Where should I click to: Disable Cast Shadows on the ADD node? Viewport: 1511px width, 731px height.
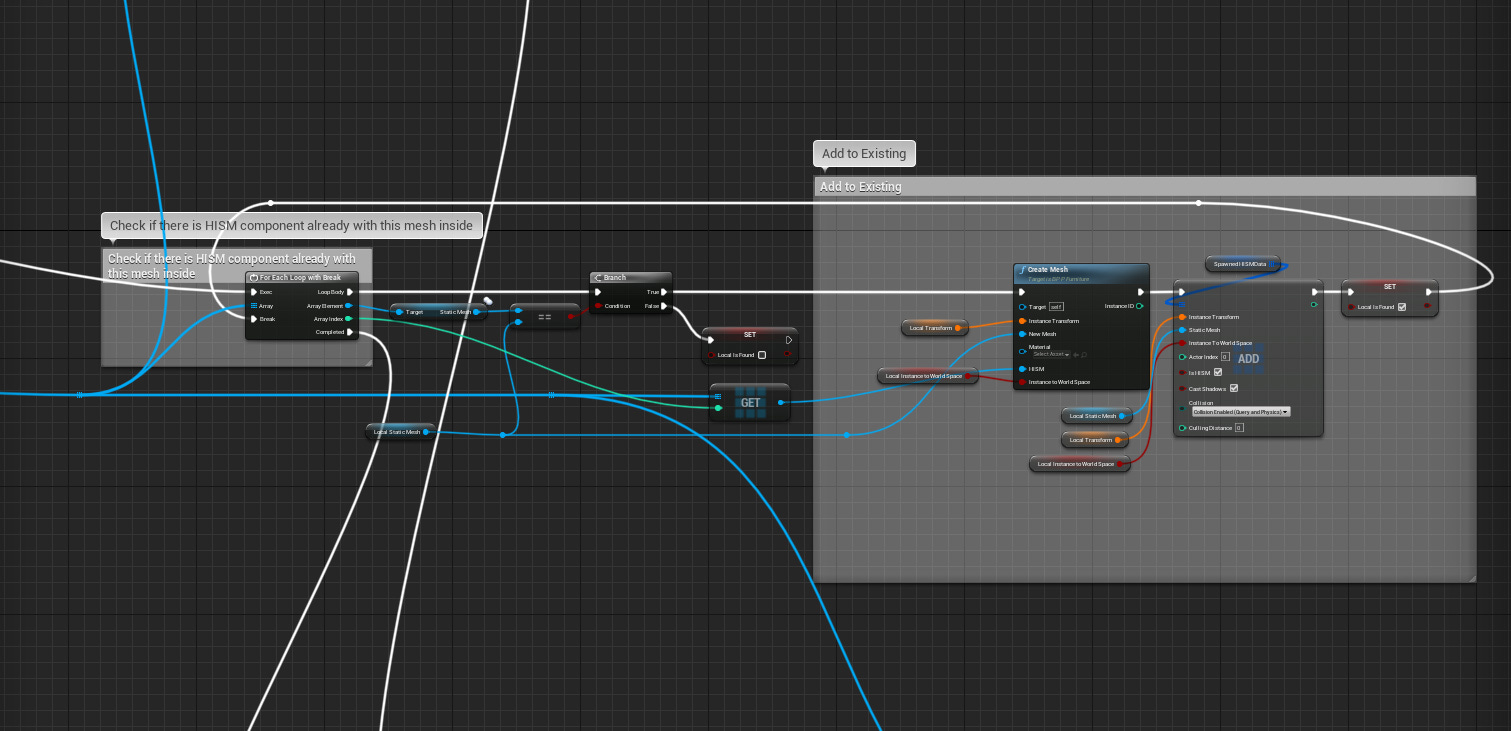pos(1234,388)
